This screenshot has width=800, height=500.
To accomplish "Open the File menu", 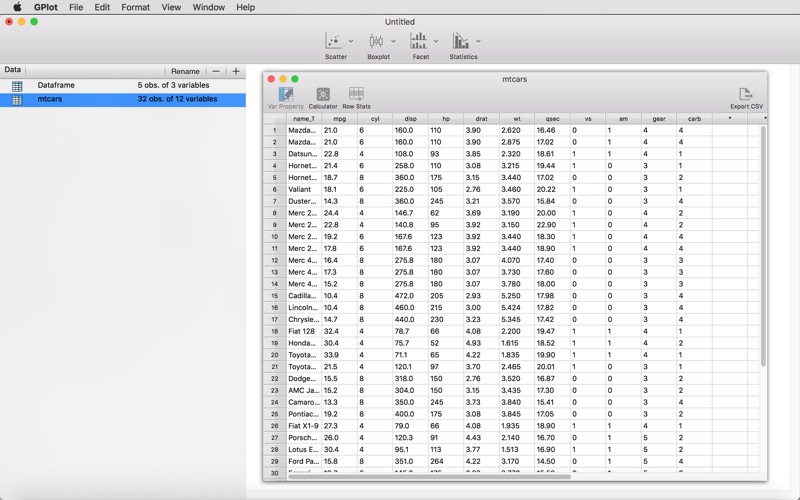I will coord(76,7).
